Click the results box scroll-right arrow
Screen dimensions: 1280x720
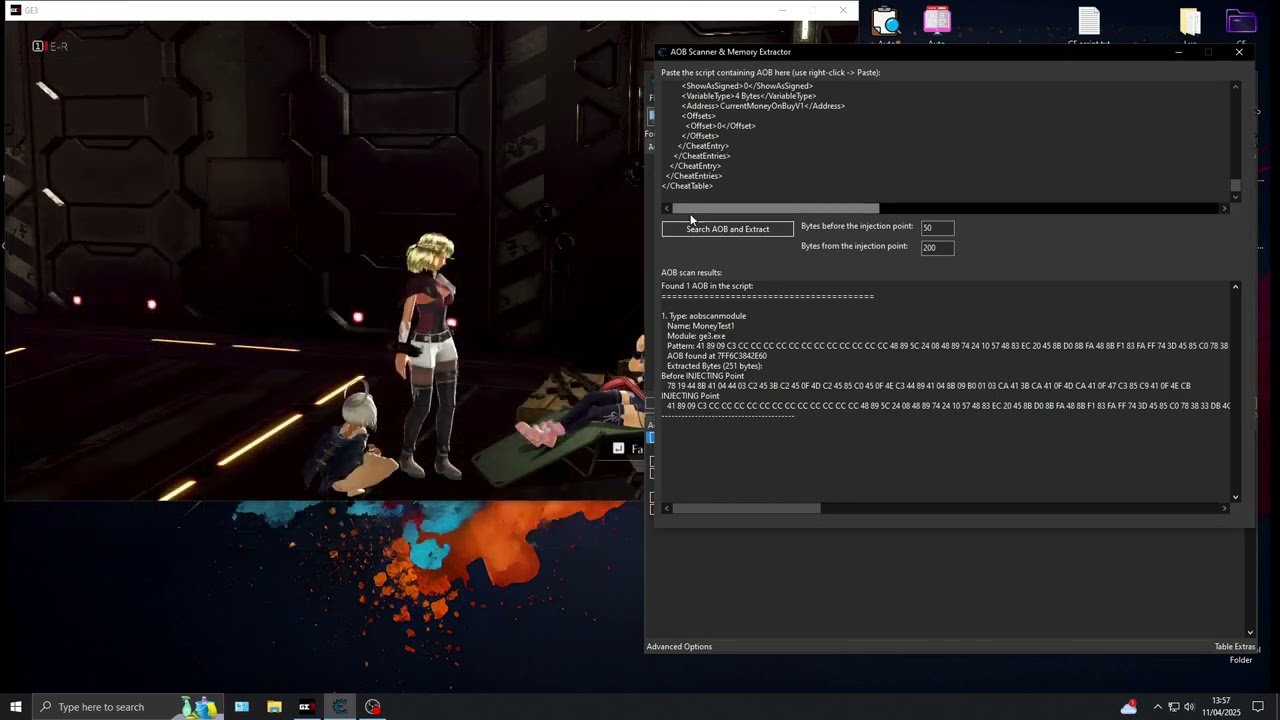[x=1223, y=508]
